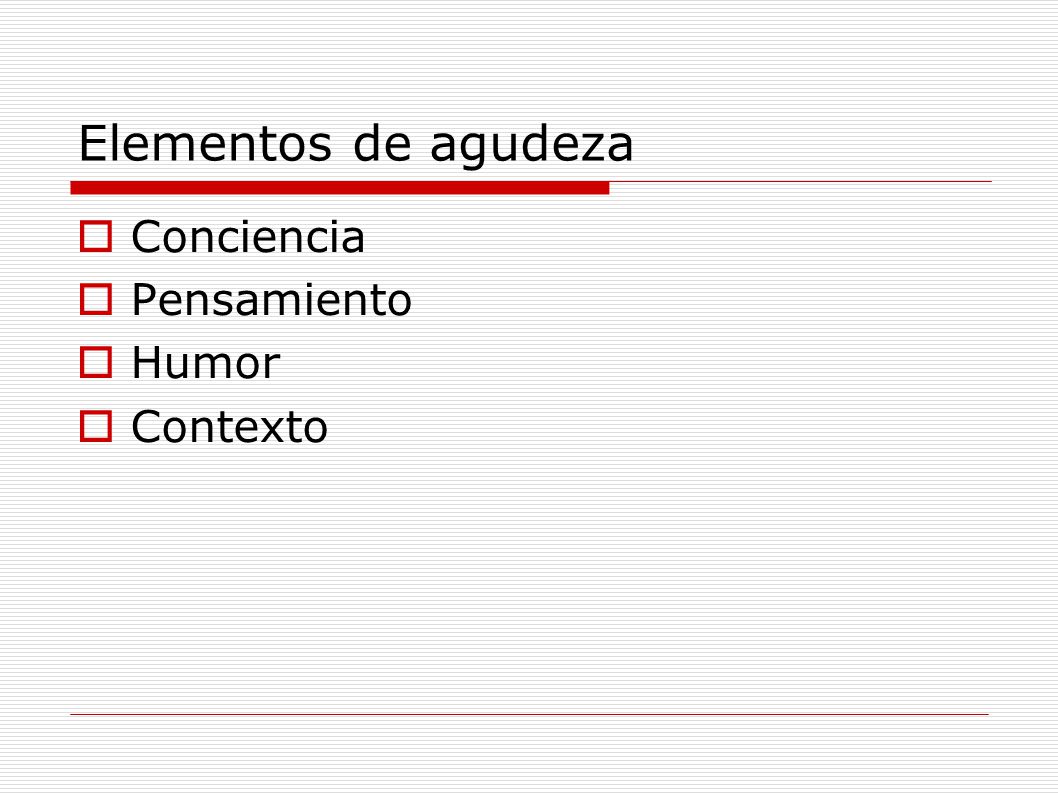Click the red square bullet beside Conciencia
This screenshot has height=793, width=1058.
[x=96, y=237]
